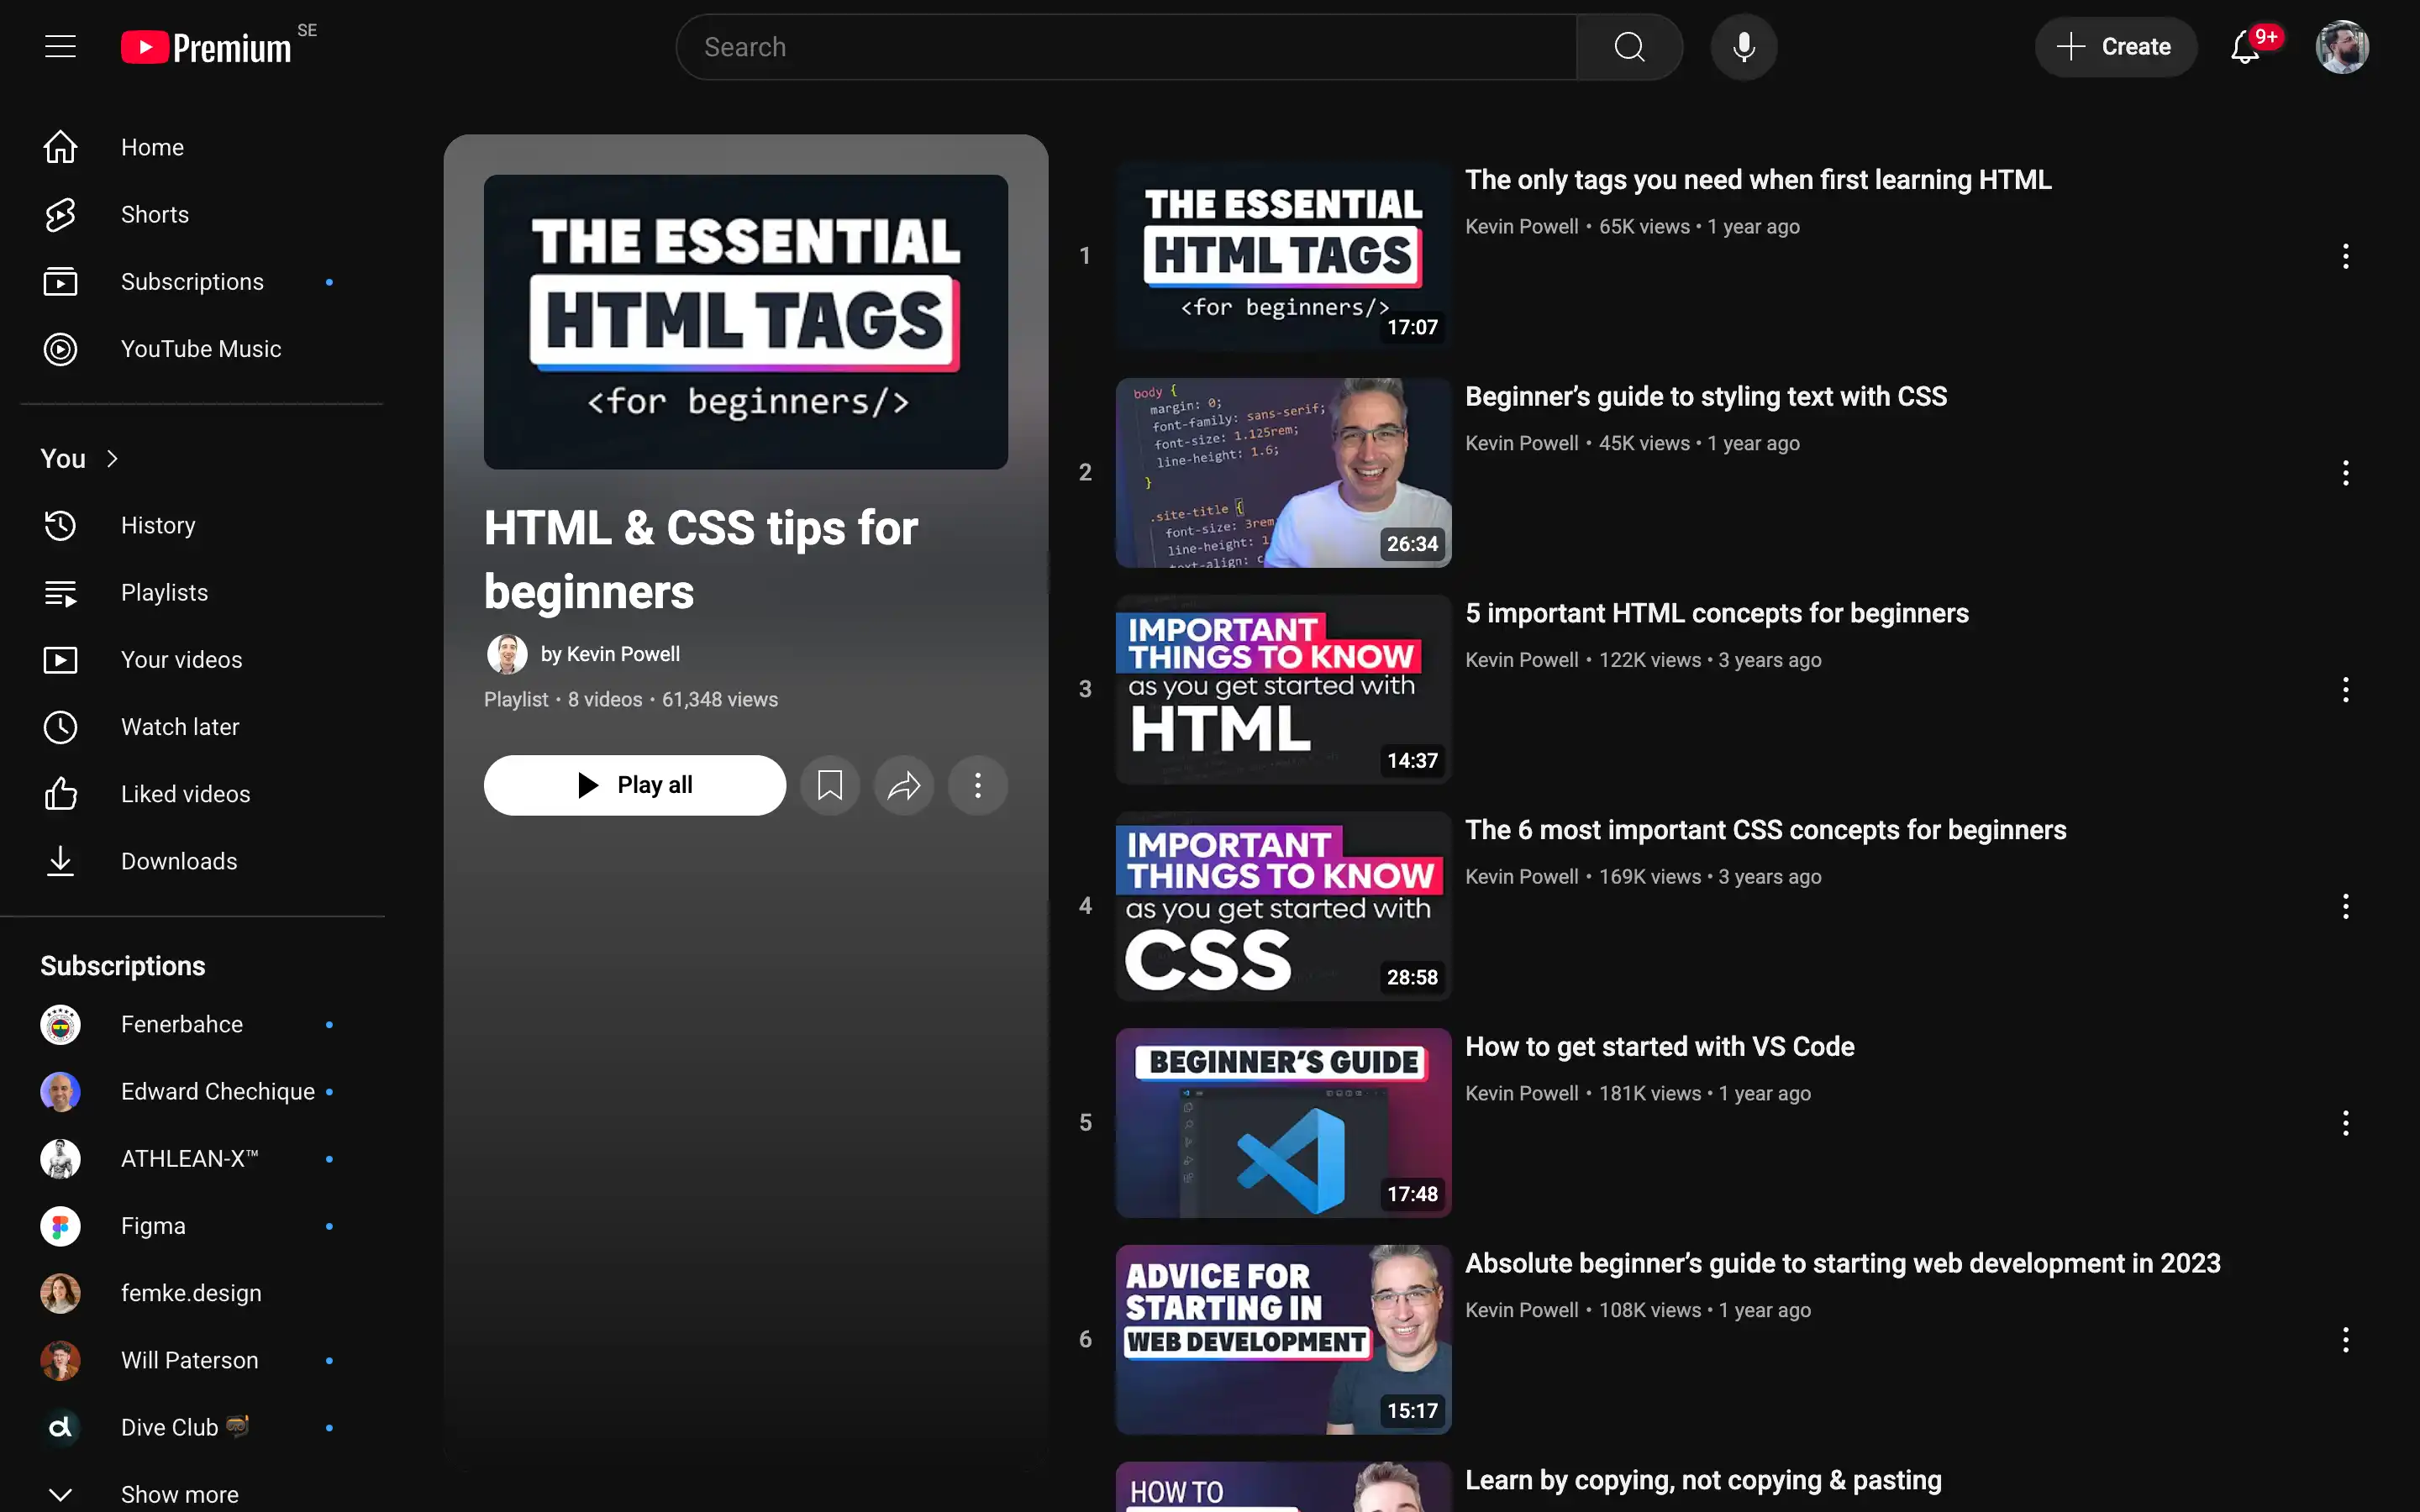Play the 15:17 web development thumbnail

point(1283,1339)
